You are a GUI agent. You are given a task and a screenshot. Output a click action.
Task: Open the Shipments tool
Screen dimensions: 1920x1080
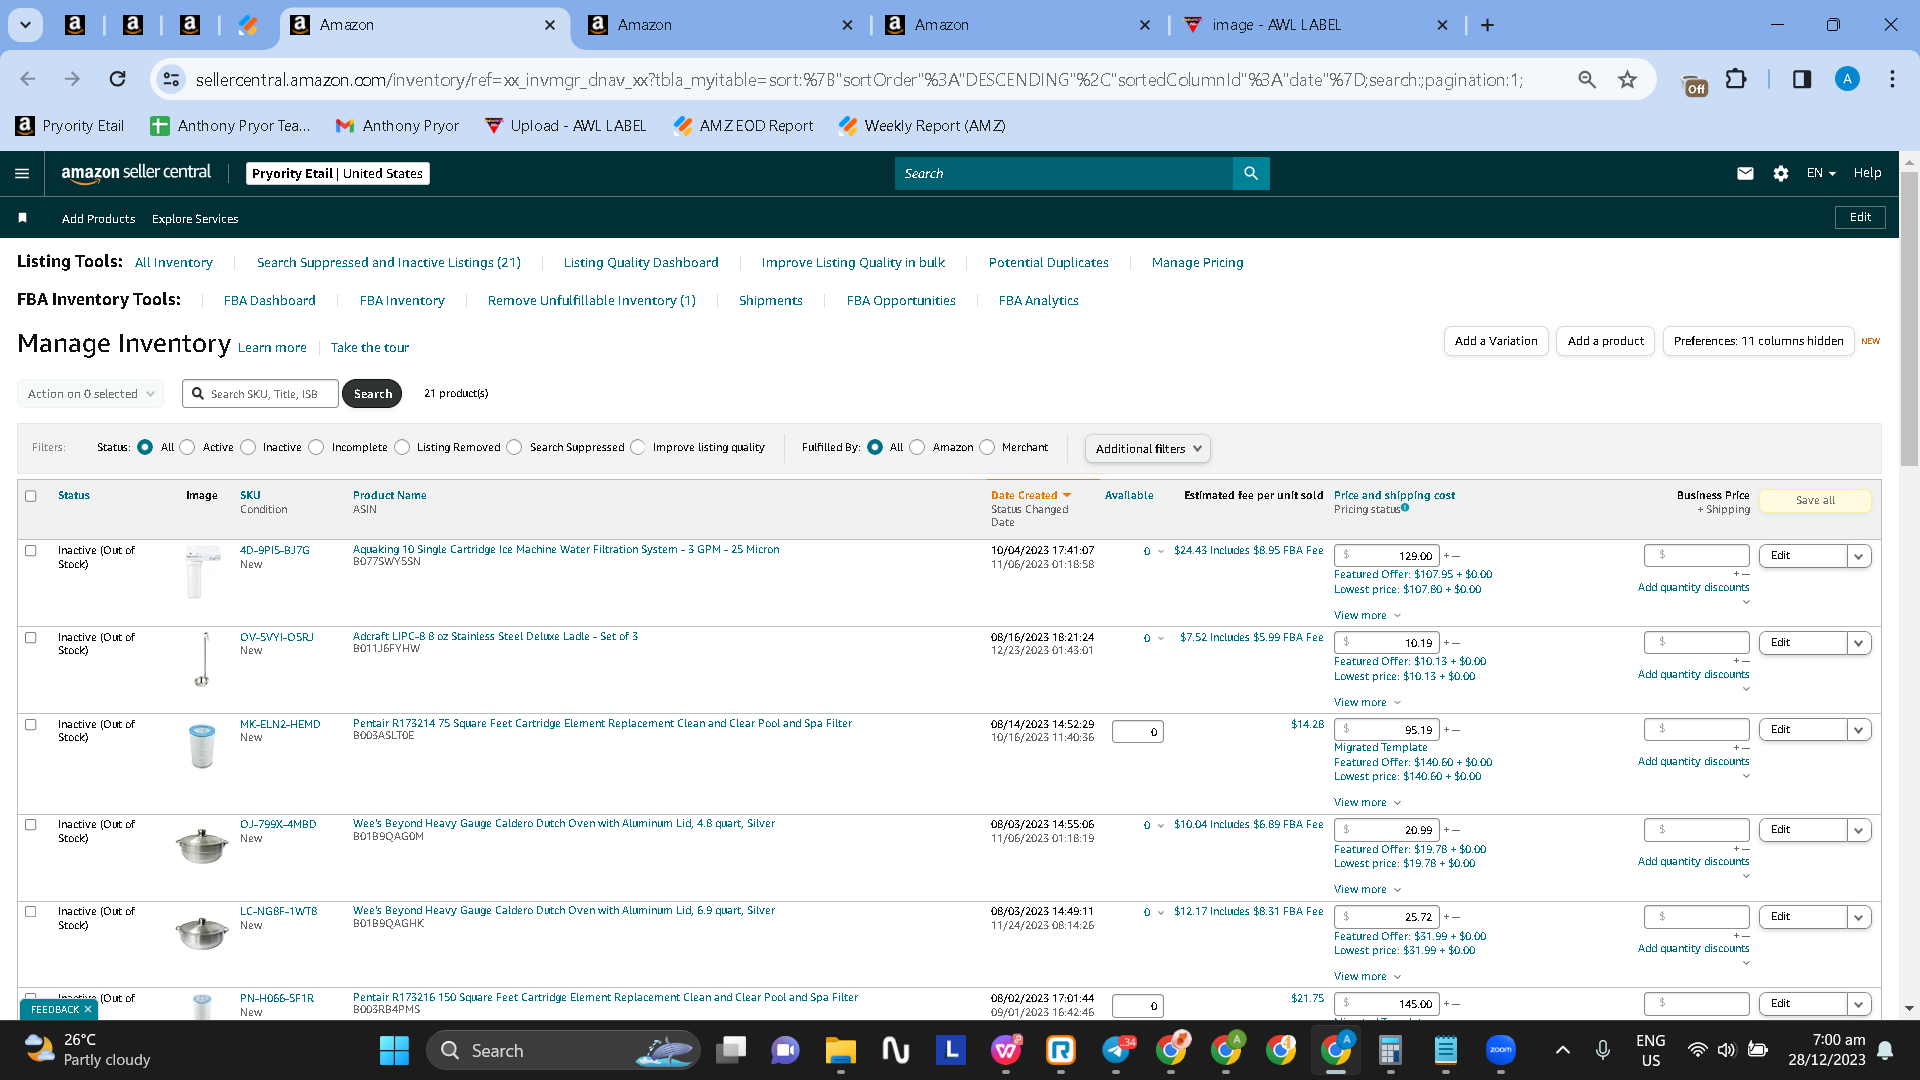point(771,301)
